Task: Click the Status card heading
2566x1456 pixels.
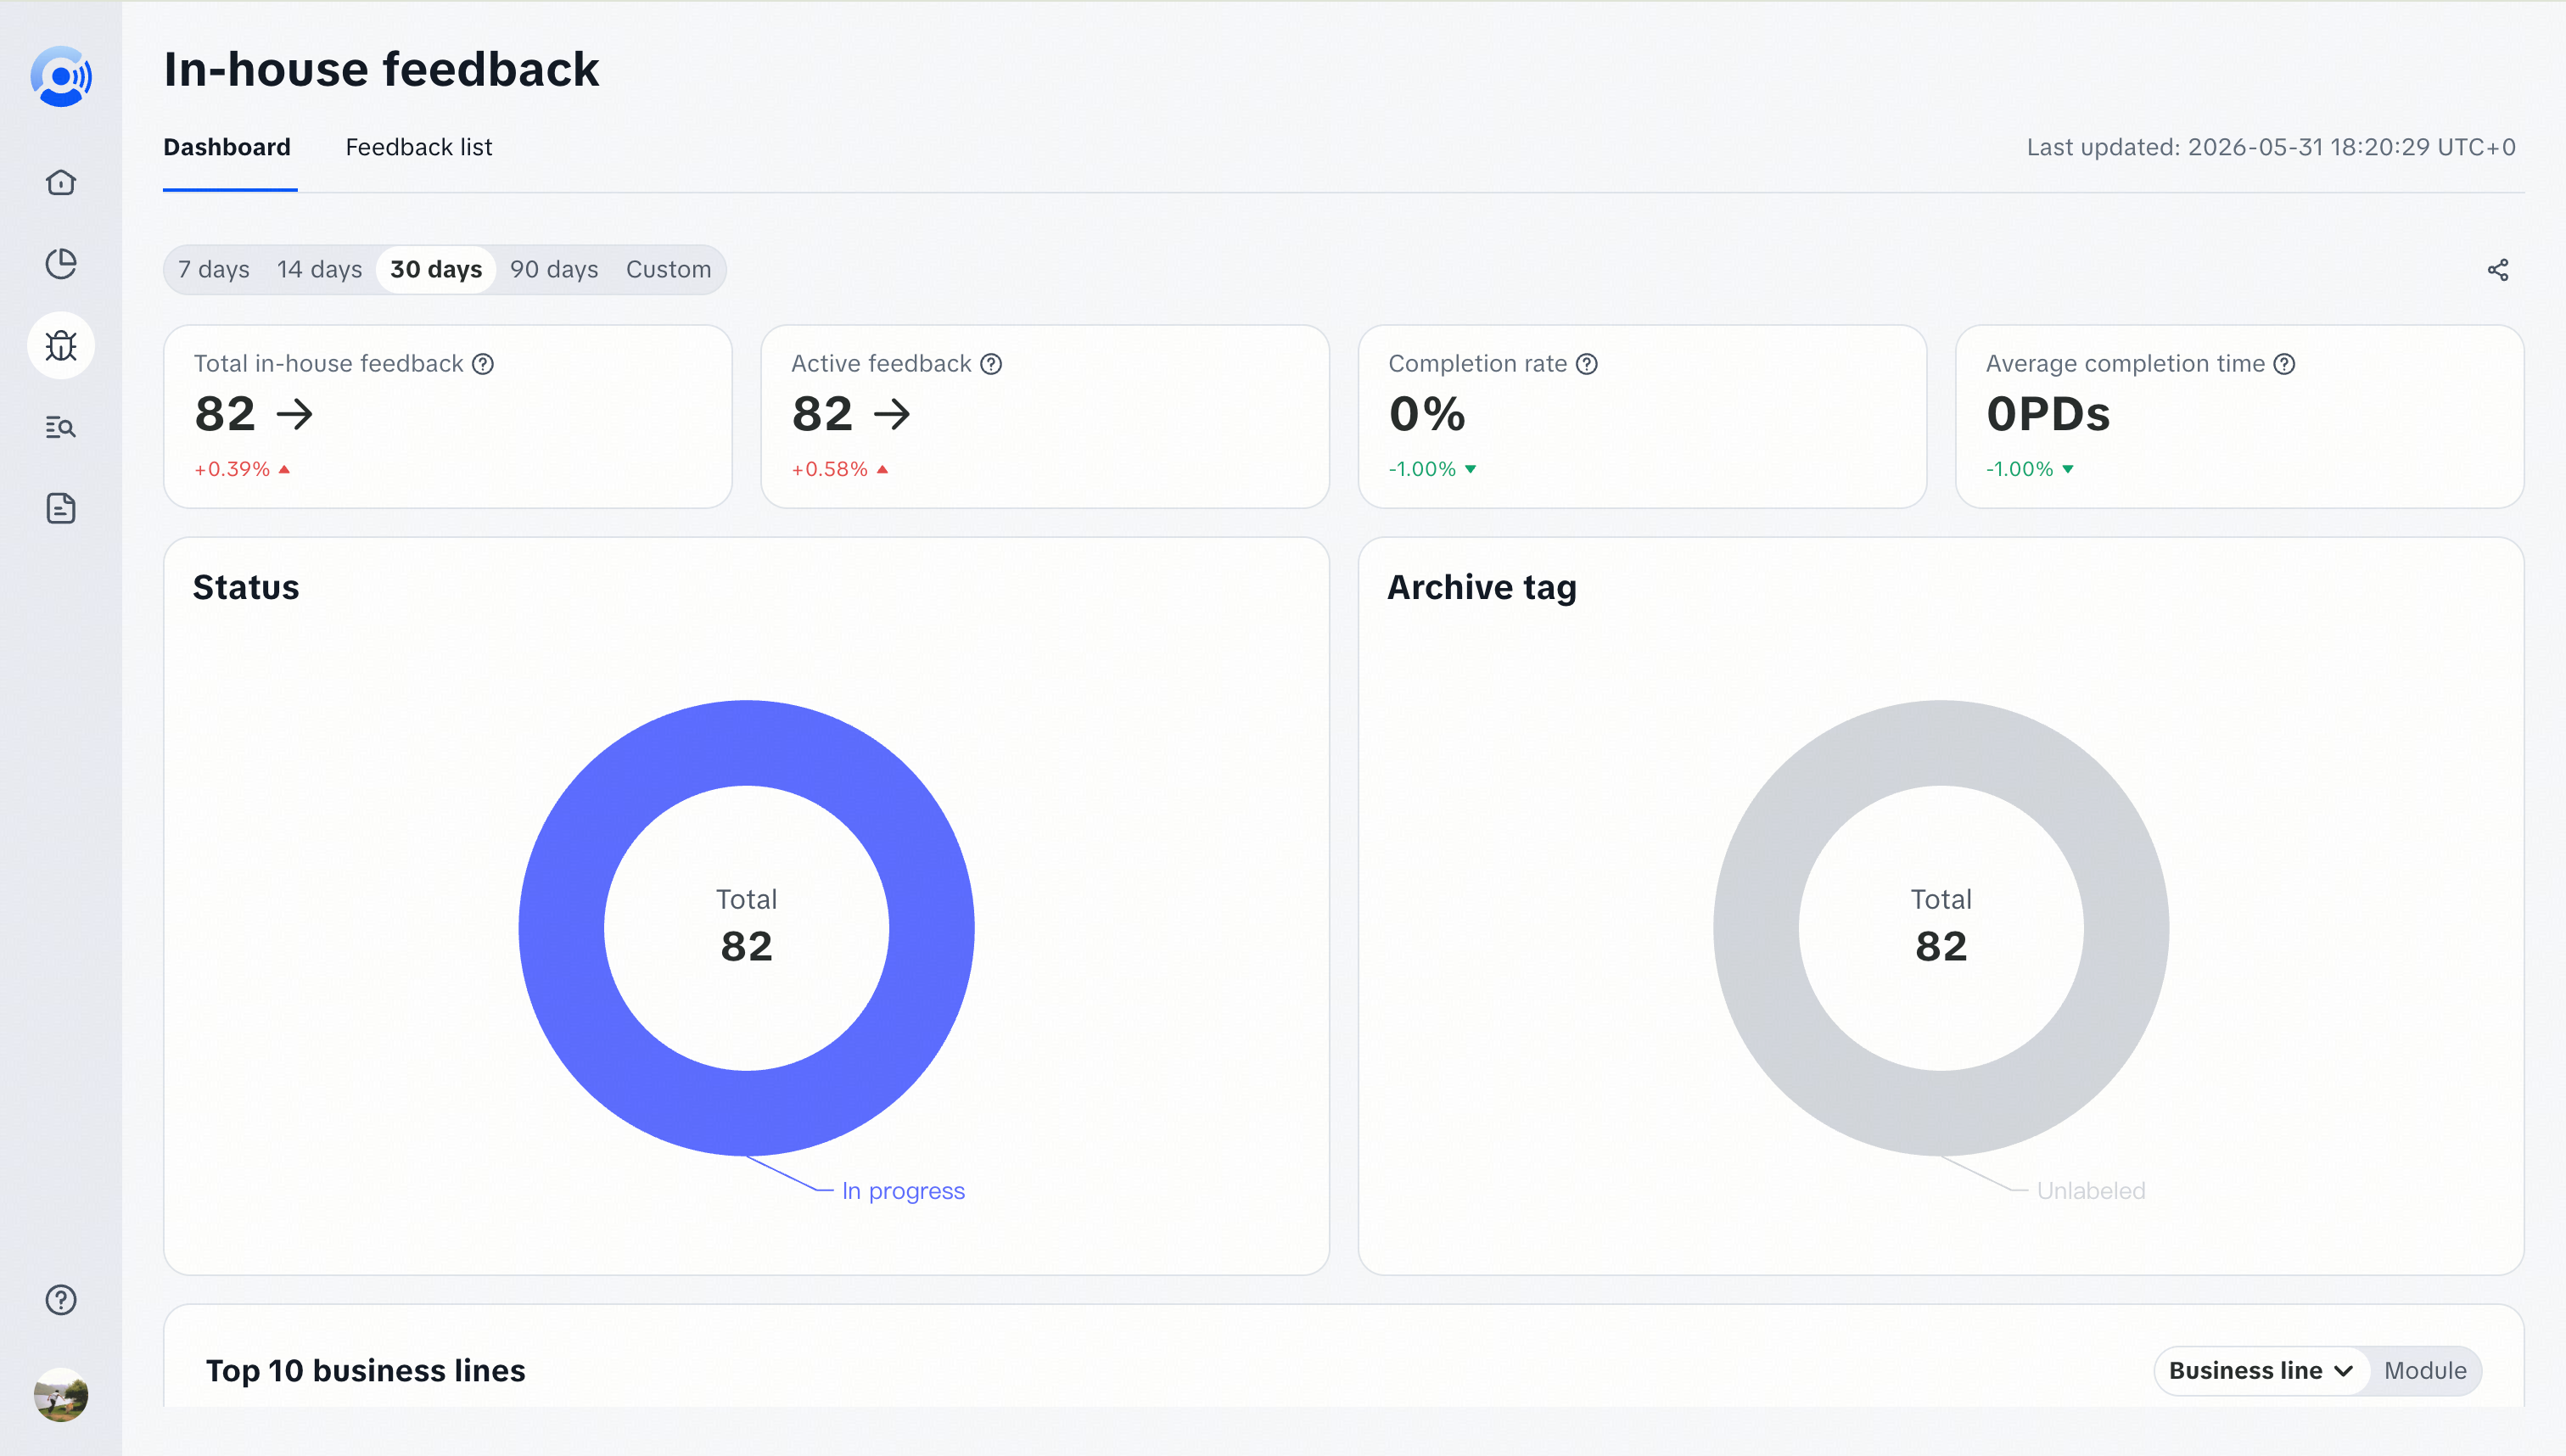Action: 246,588
